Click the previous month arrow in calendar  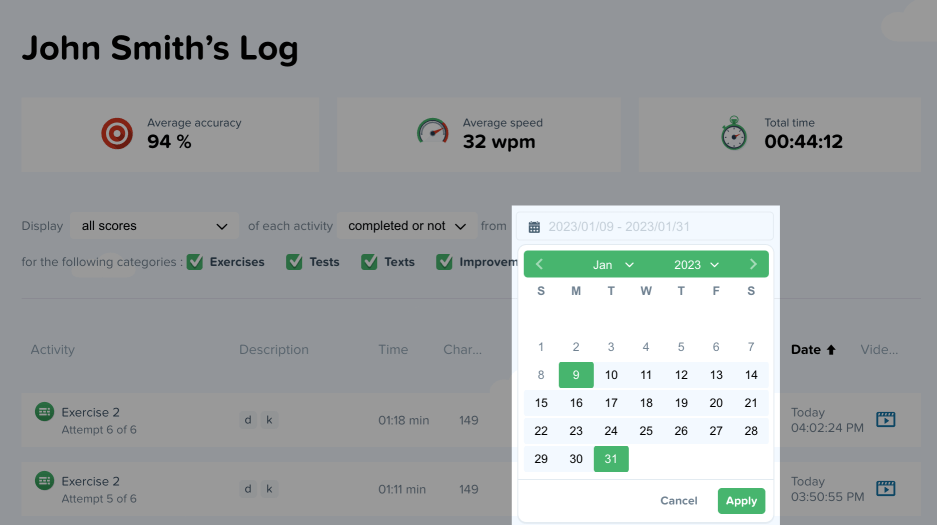click(540, 265)
